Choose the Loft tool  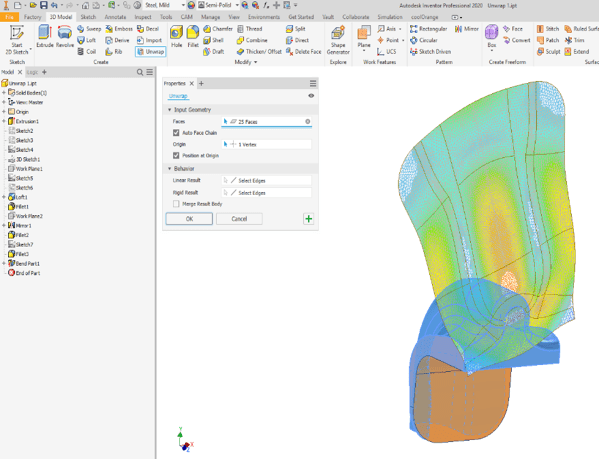point(86,40)
